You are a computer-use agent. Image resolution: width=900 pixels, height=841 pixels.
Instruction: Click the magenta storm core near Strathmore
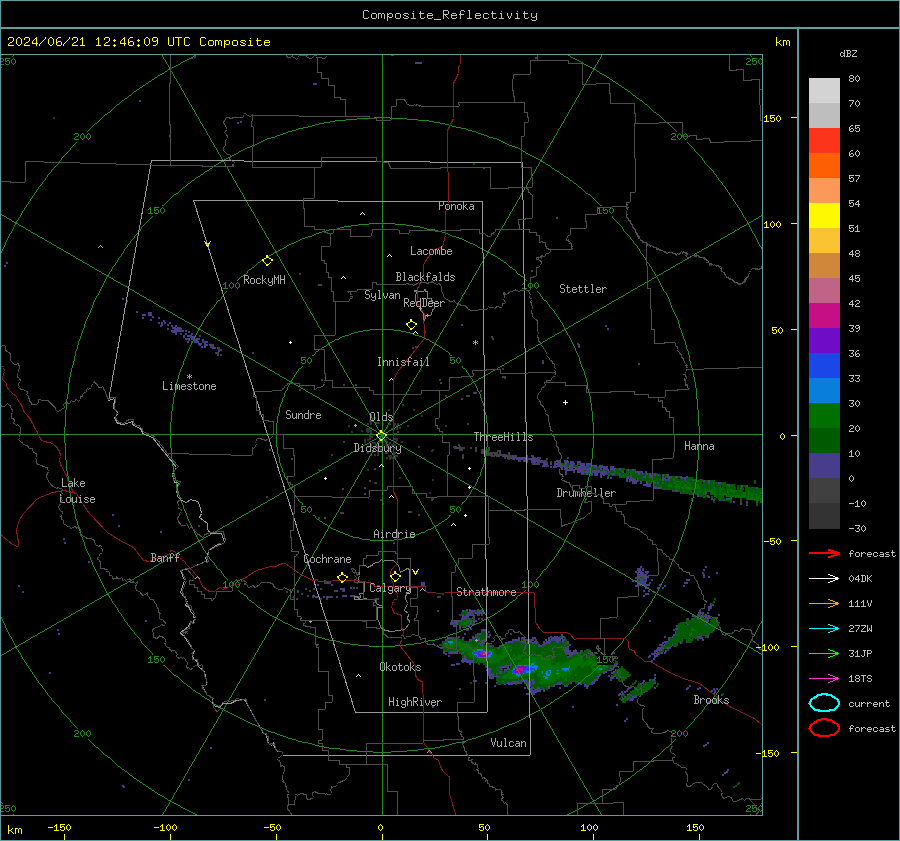483,653
